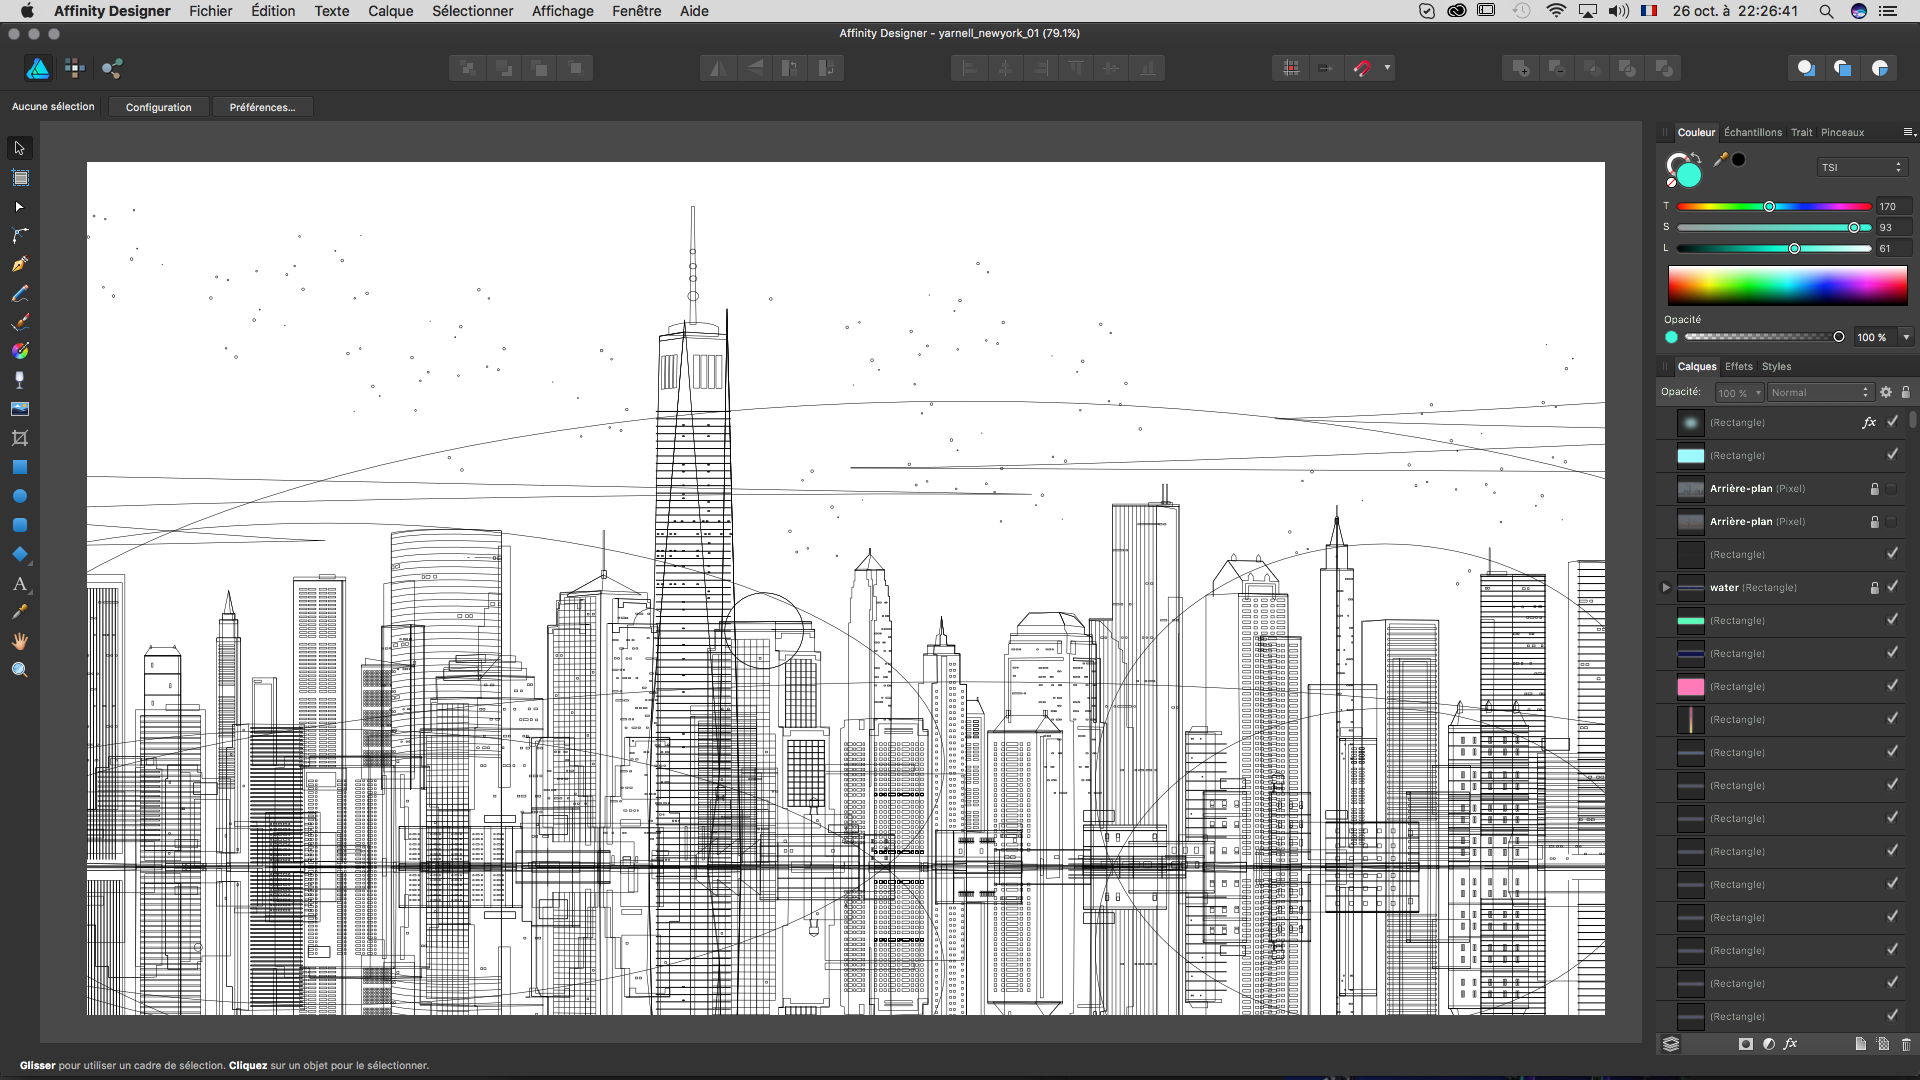
Task: Select the Ellipse shape tool
Action: click(19, 496)
